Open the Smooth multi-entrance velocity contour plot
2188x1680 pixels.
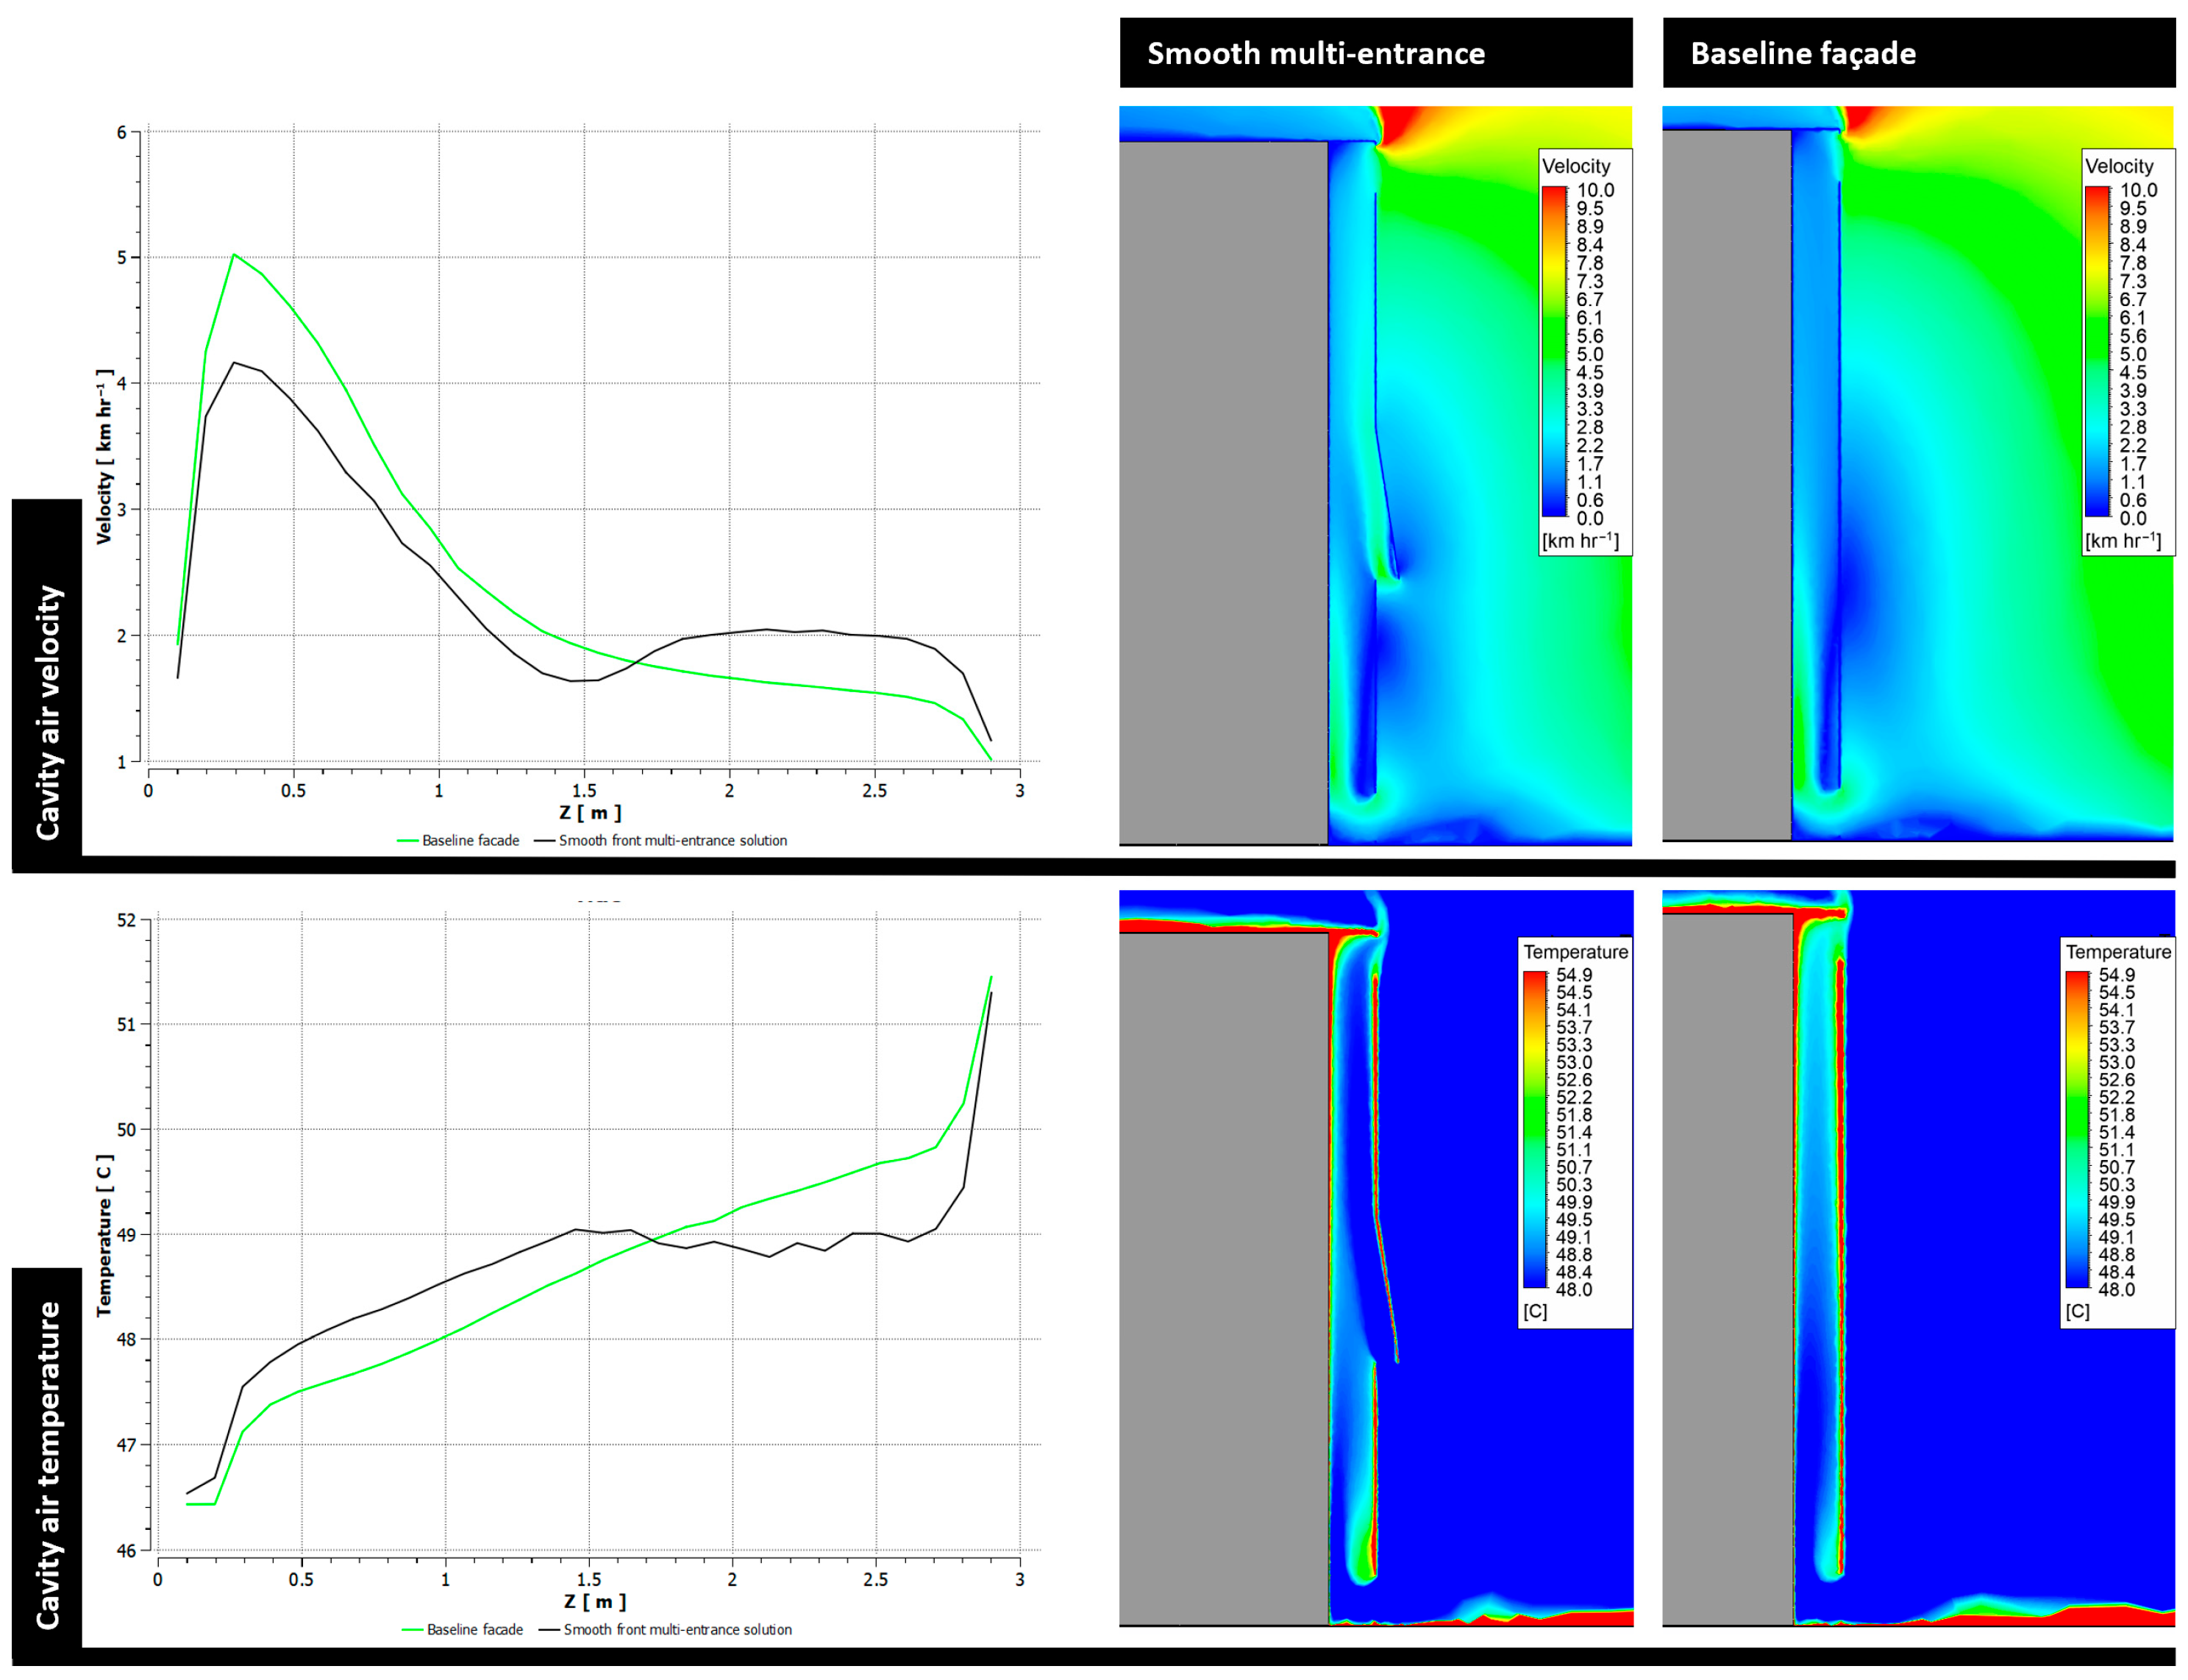pos(1375,476)
